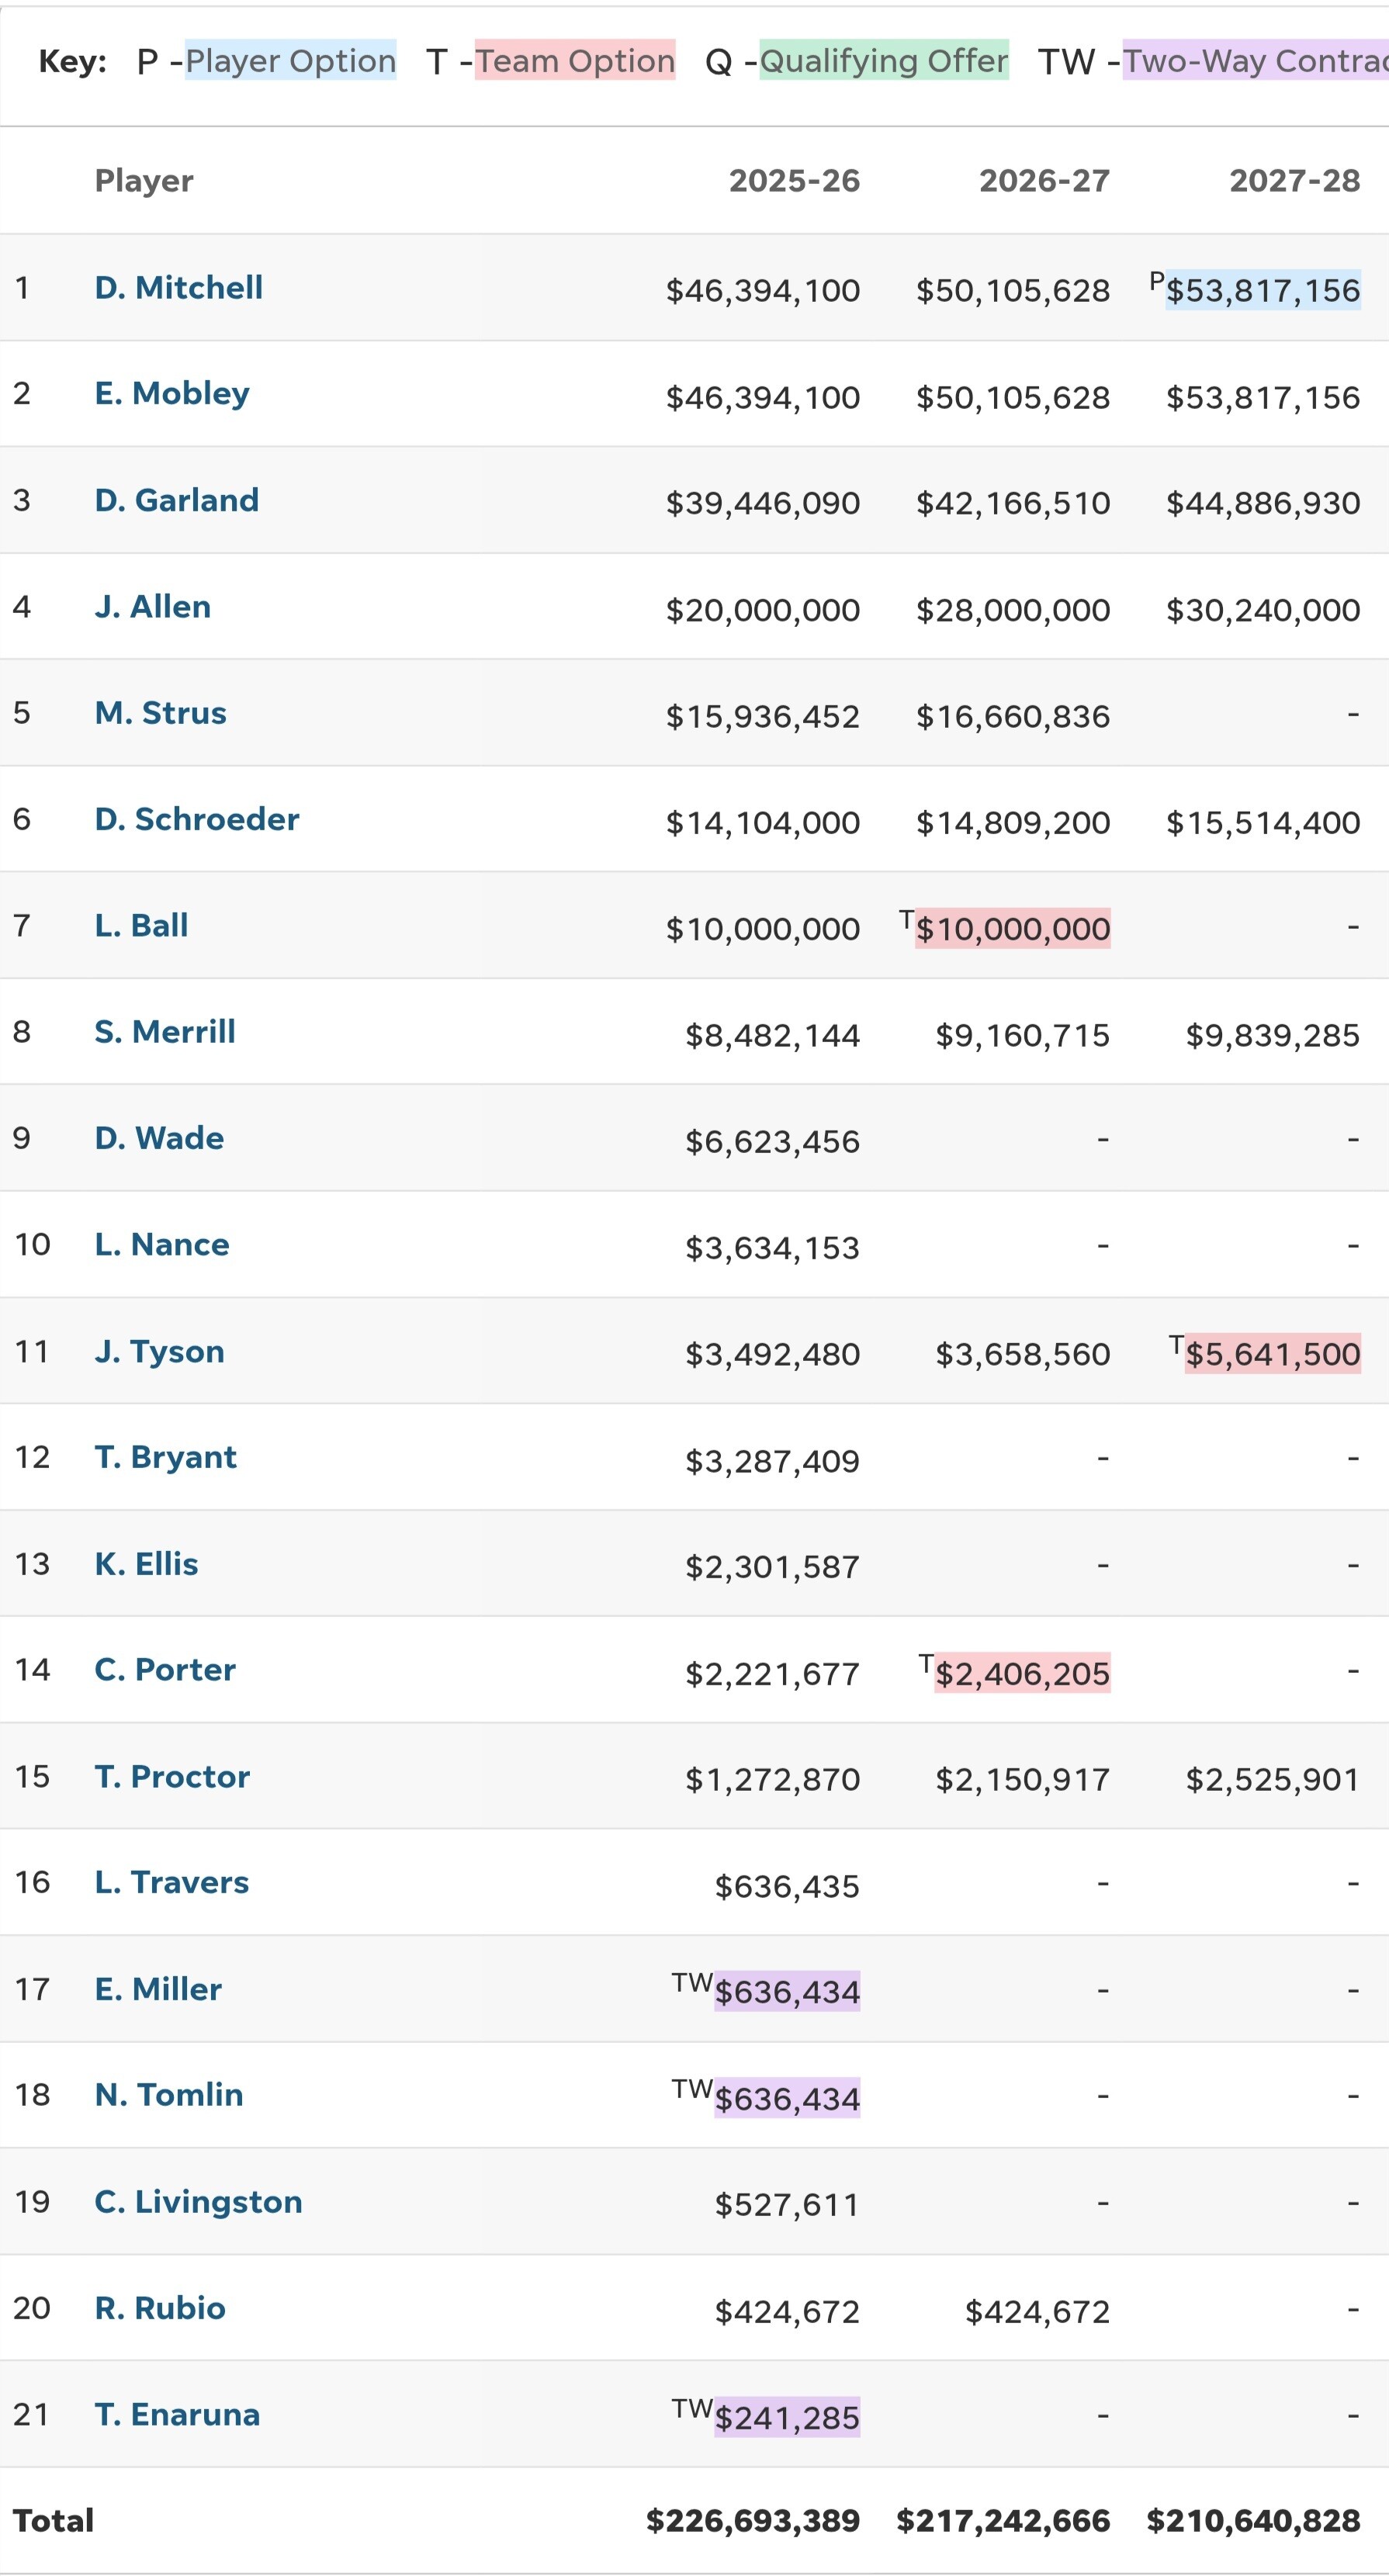This screenshot has height=2576, width=1389.
Task: Click D. Schroeder's name link
Action: coord(196,819)
